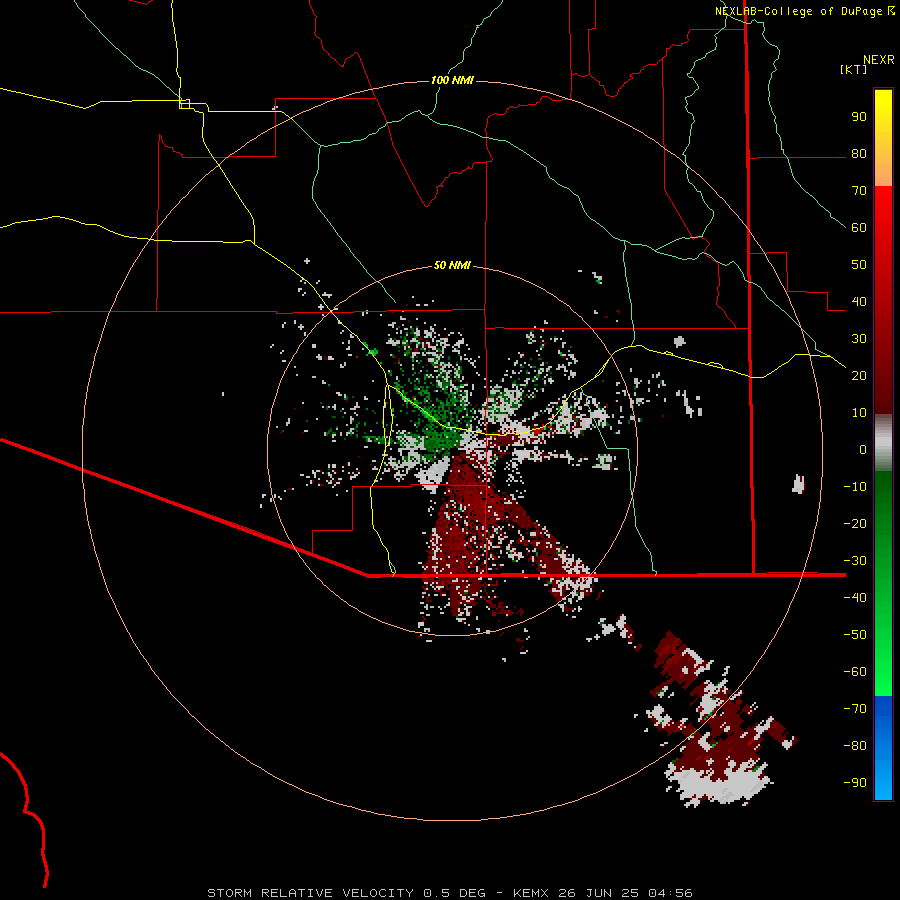The height and width of the screenshot is (900, 900).
Task: Click the -70 value on the velocity scale
Action: point(855,709)
